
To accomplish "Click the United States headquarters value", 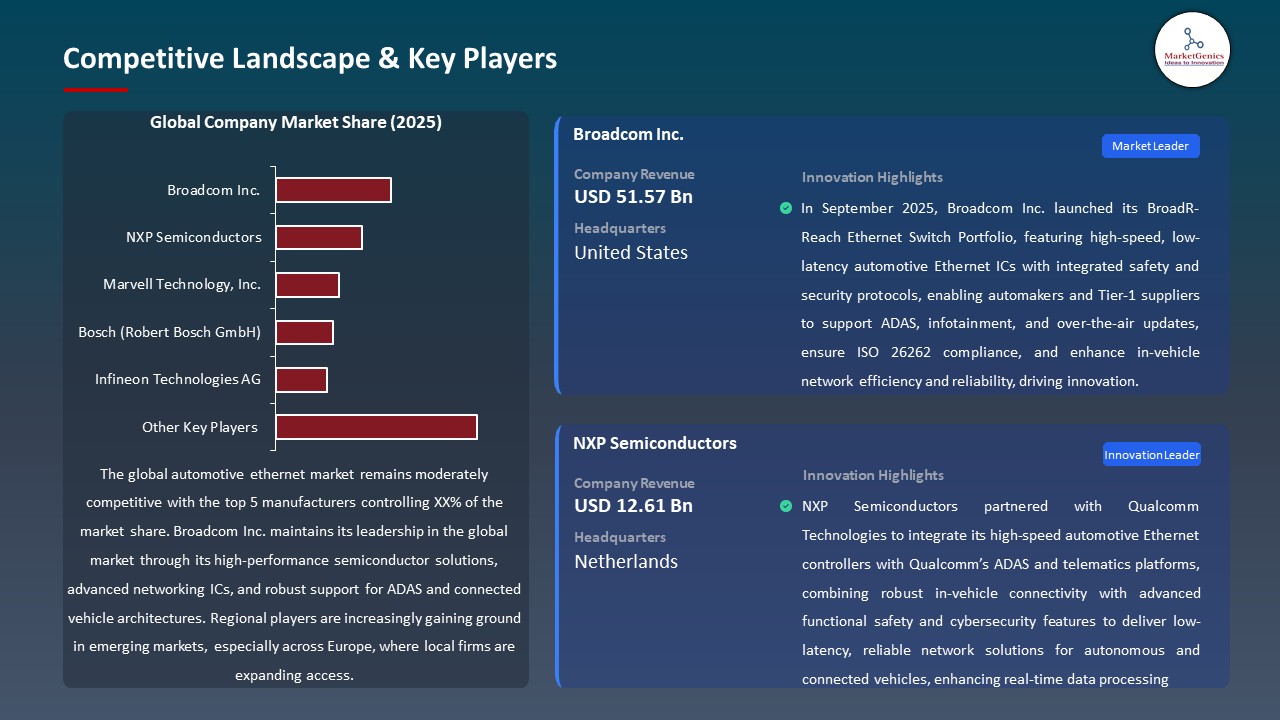I will pos(631,253).
